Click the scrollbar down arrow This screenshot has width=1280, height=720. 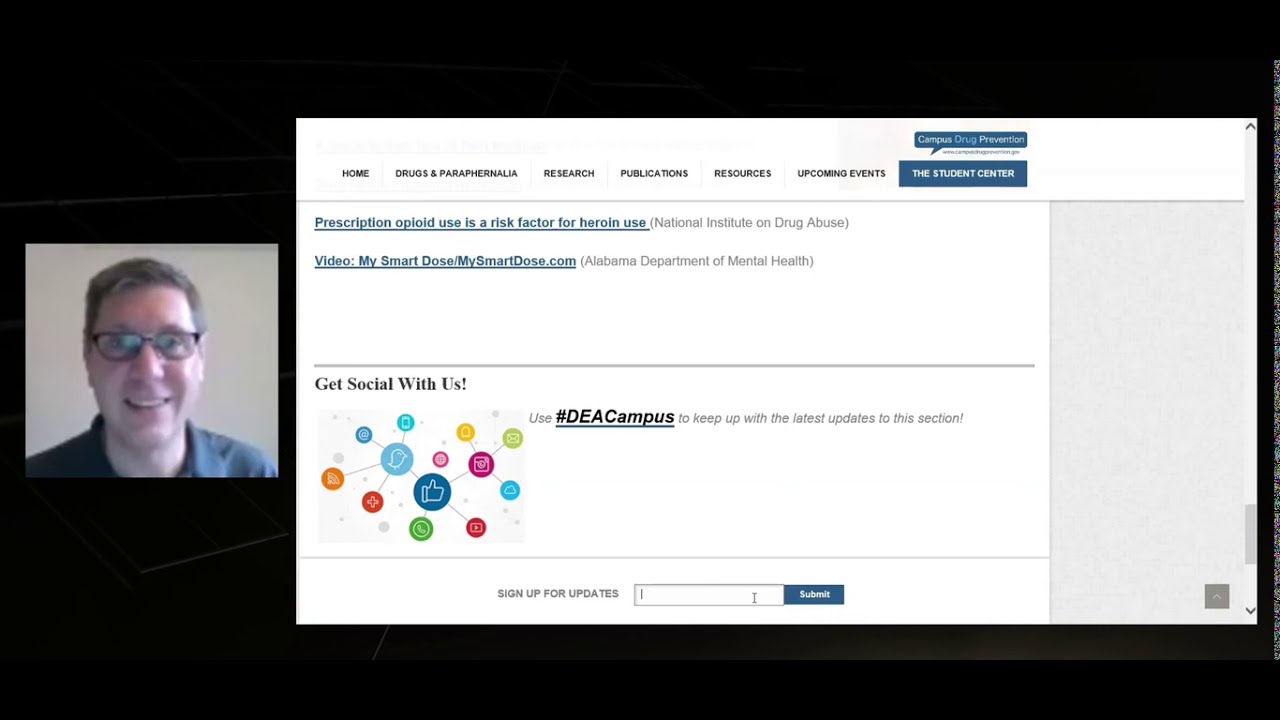pyautogui.click(x=1250, y=610)
